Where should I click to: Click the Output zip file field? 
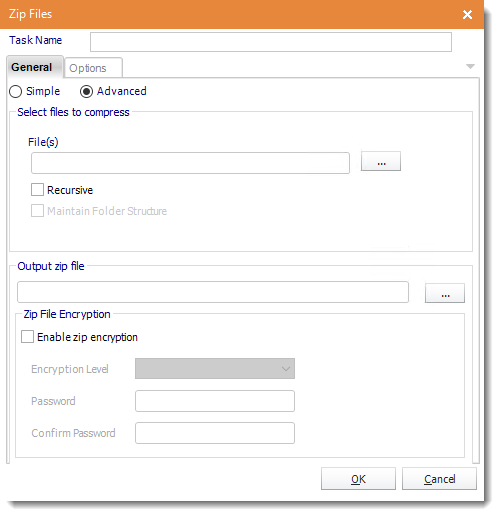click(213, 292)
